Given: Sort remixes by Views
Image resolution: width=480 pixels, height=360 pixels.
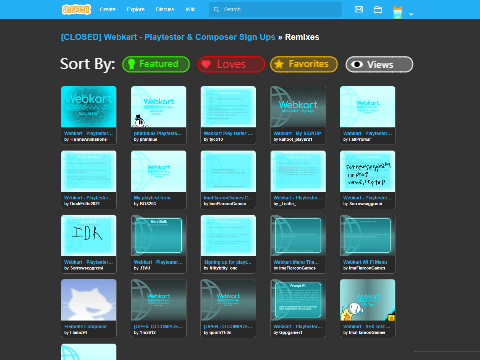Looking at the screenshot, I should (x=379, y=64).
